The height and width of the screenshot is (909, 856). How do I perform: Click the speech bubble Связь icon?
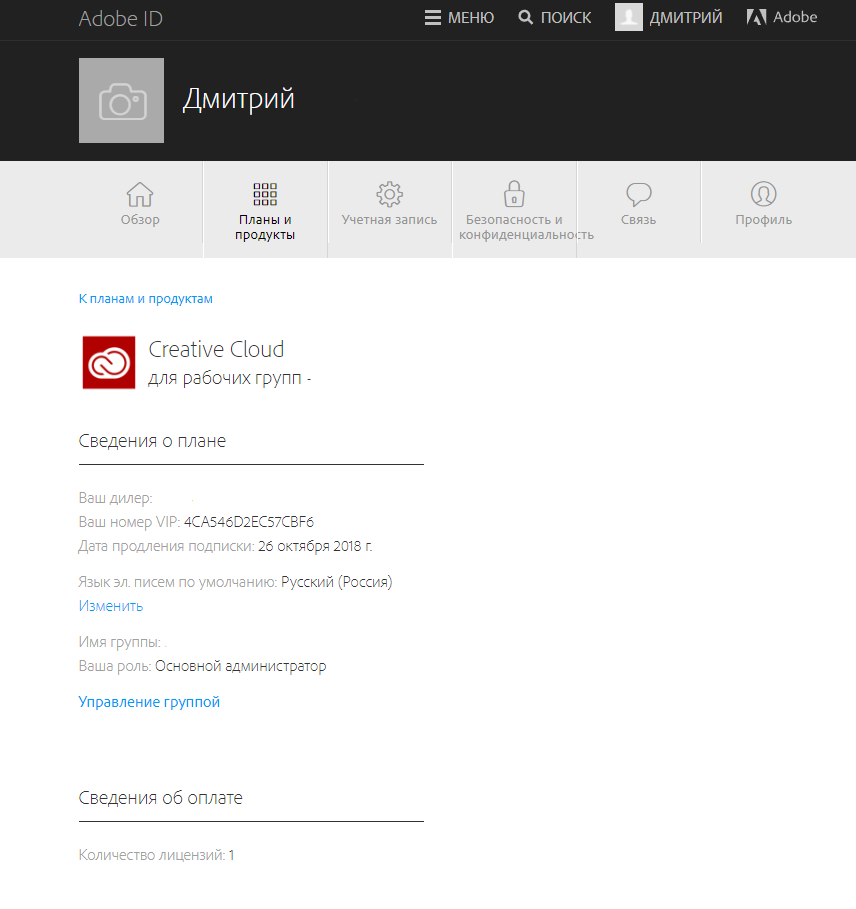(x=639, y=194)
